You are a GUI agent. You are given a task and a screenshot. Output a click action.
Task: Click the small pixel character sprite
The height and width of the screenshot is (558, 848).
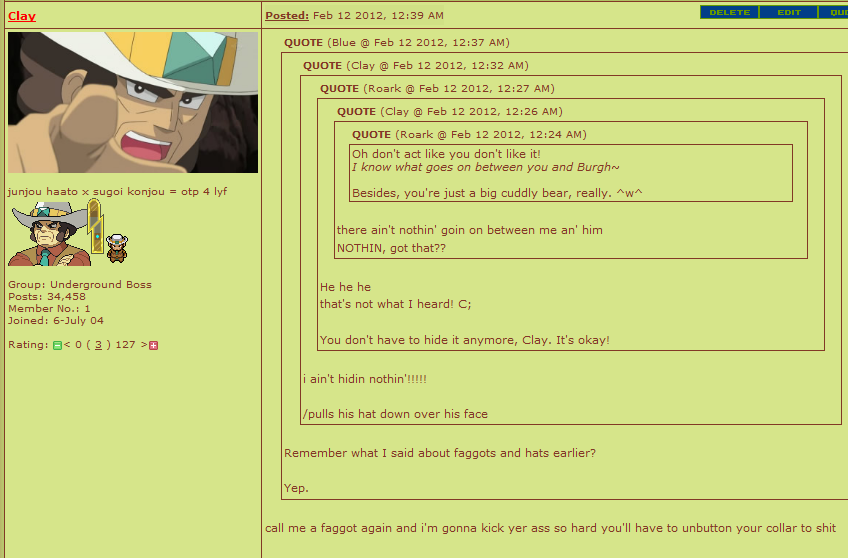pos(117,248)
